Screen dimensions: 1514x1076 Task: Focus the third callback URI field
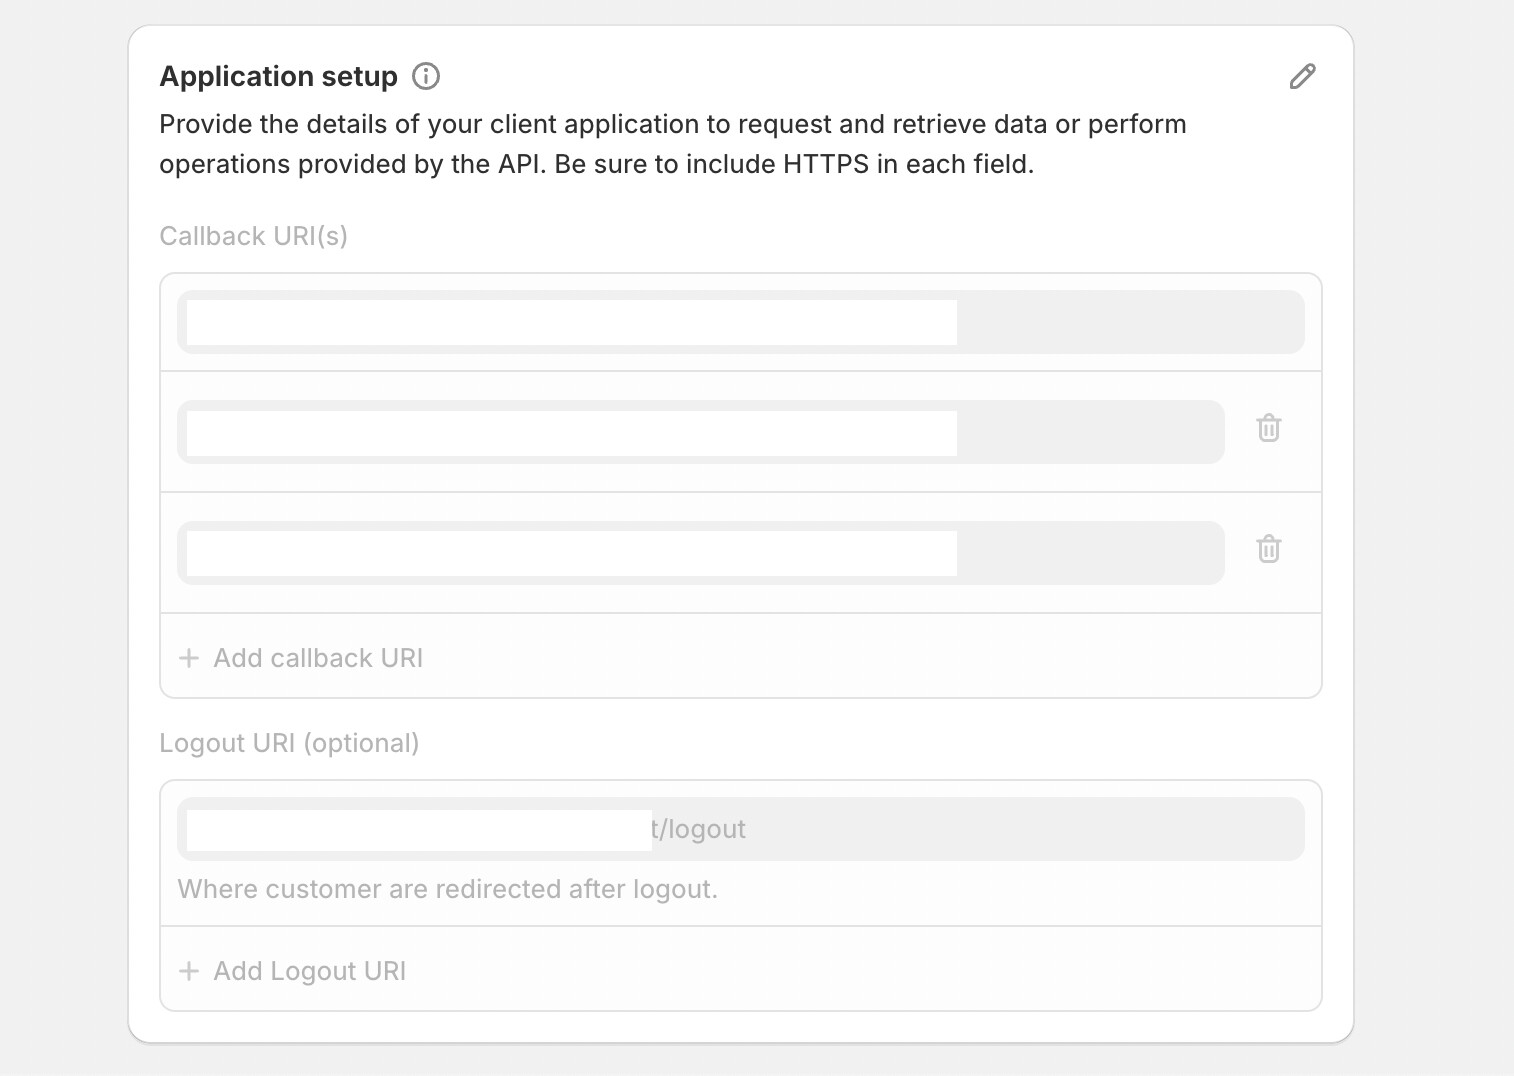click(x=700, y=553)
